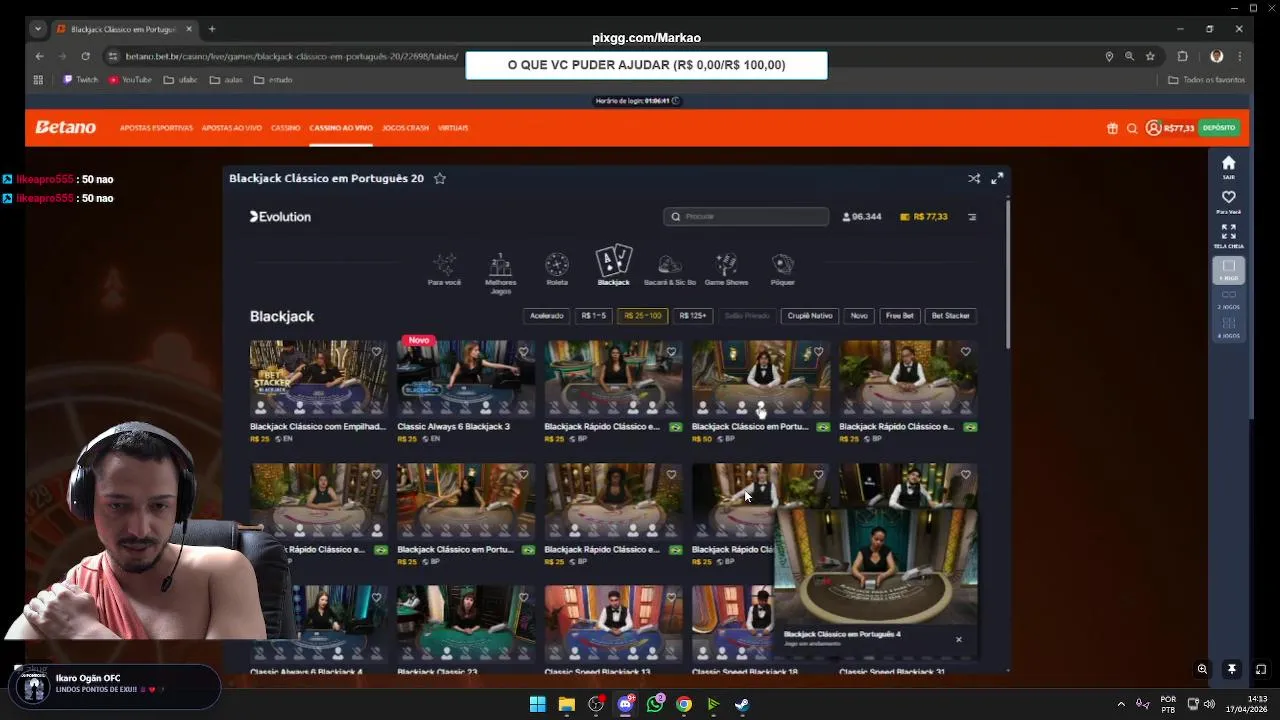Open the browser tab search dropdown
This screenshot has width=1280, height=720.
coord(38,29)
